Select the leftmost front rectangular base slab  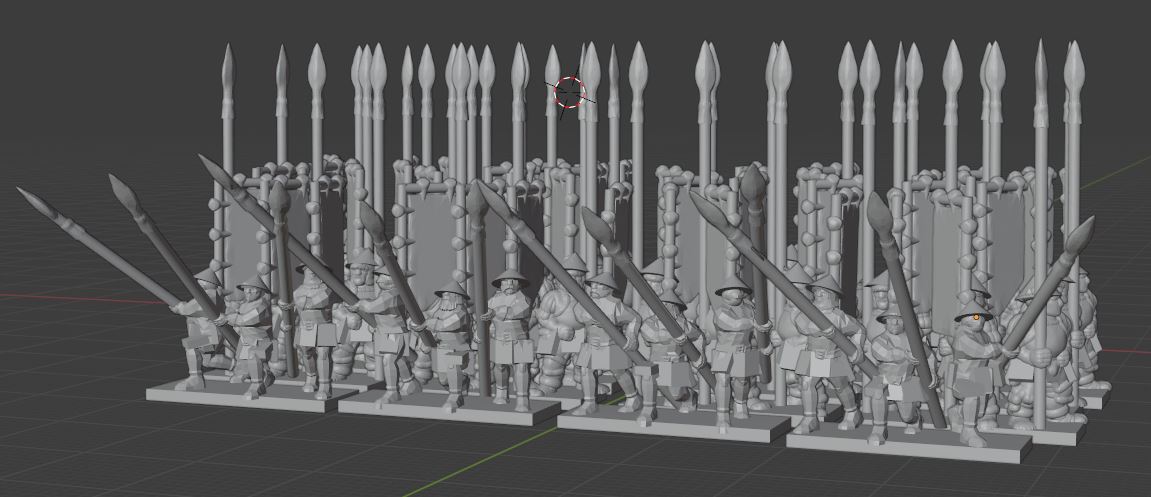coord(251,397)
